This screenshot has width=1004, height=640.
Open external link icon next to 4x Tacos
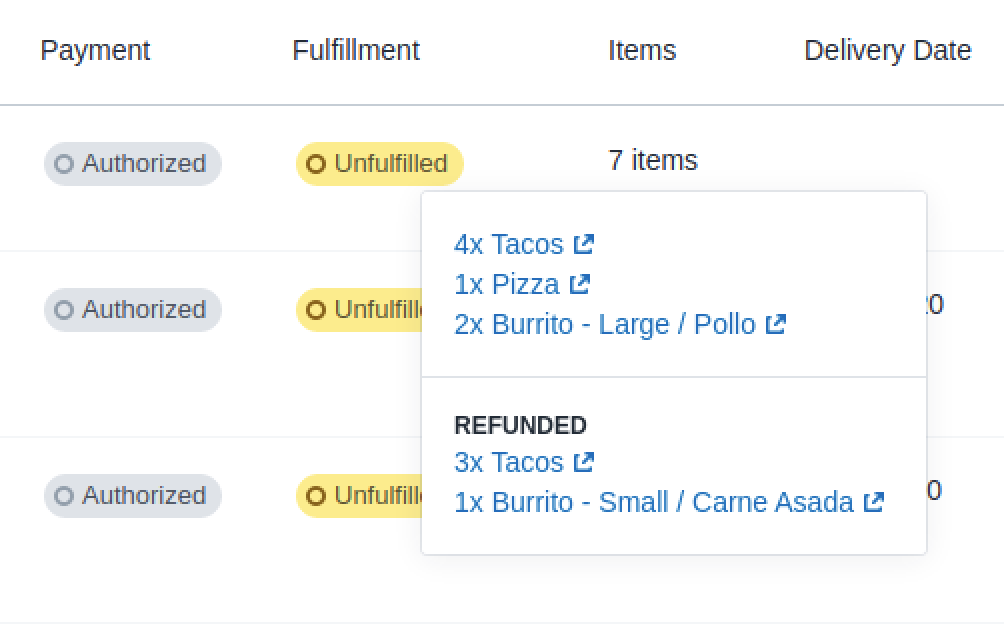click(584, 244)
